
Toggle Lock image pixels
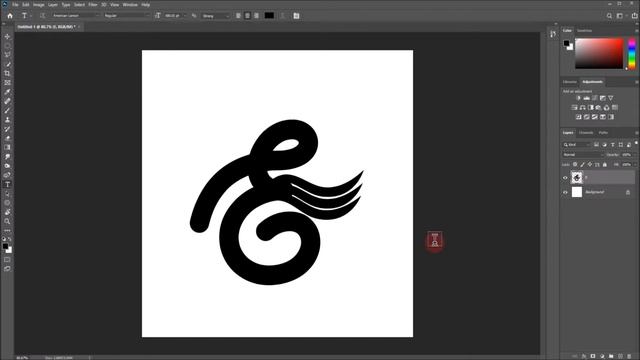(x=582, y=164)
